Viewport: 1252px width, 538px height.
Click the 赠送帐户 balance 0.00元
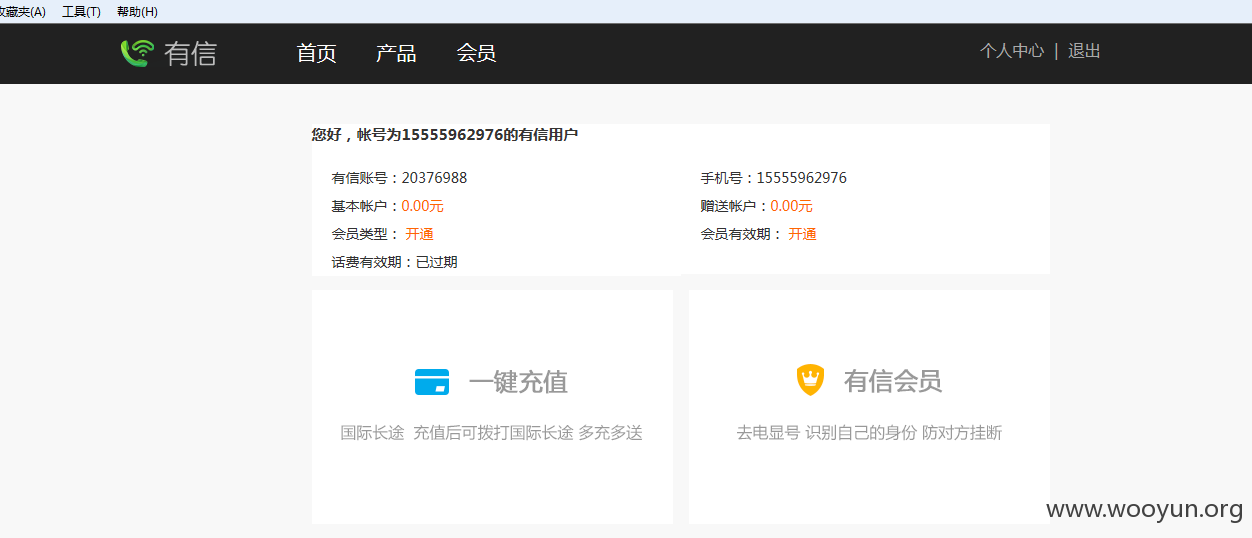[791, 206]
